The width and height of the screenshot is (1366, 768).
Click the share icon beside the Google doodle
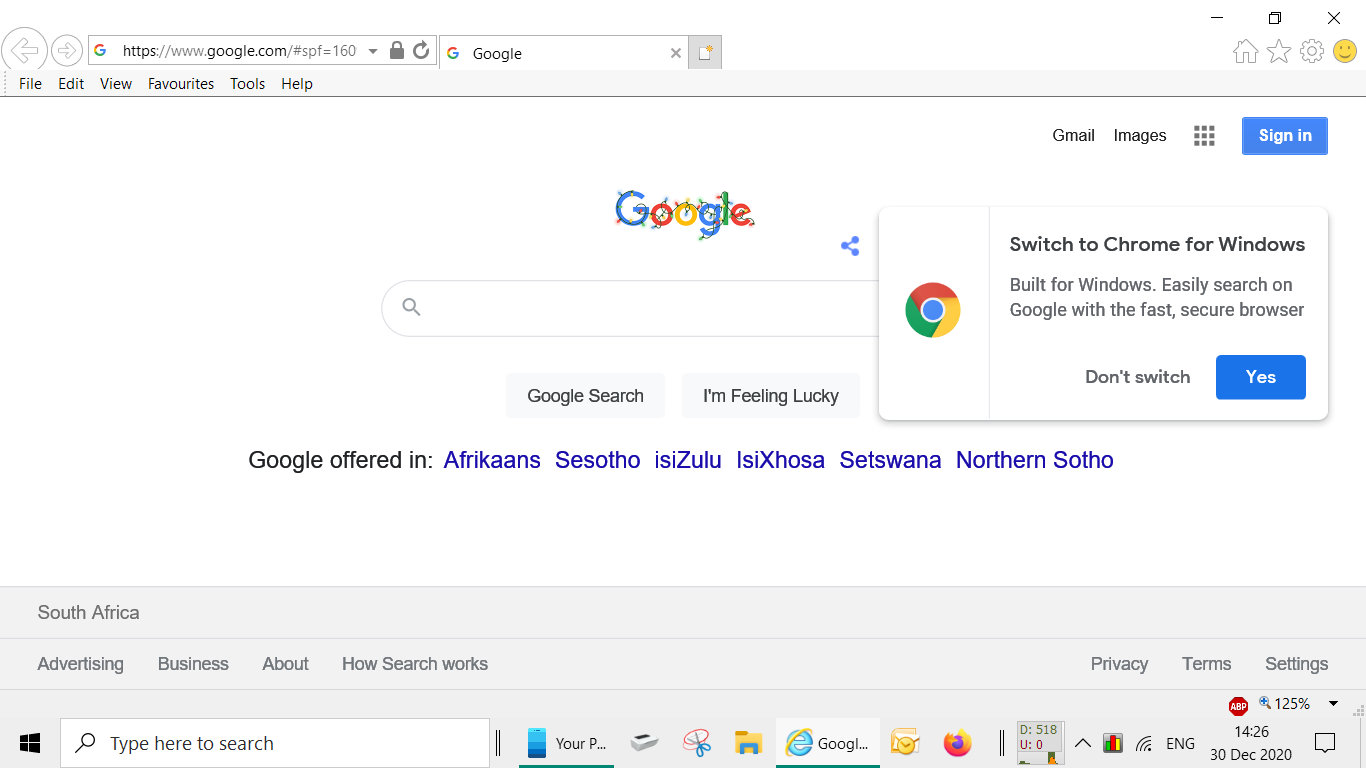point(850,246)
